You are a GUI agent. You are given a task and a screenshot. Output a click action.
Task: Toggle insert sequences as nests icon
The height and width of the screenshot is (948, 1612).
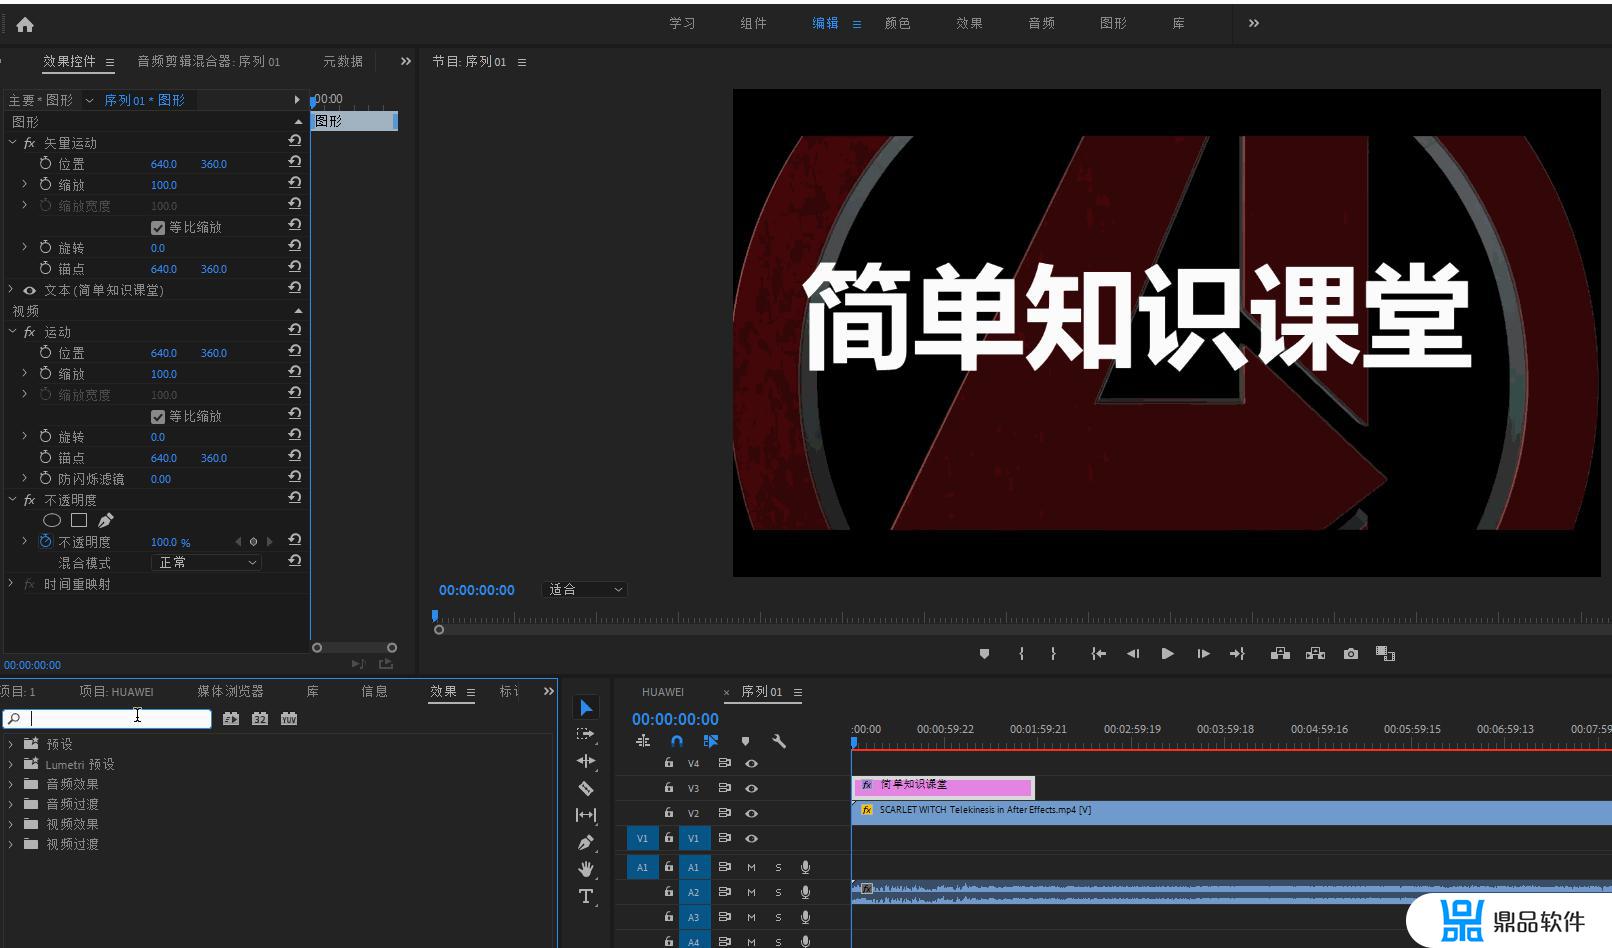point(643,741)
